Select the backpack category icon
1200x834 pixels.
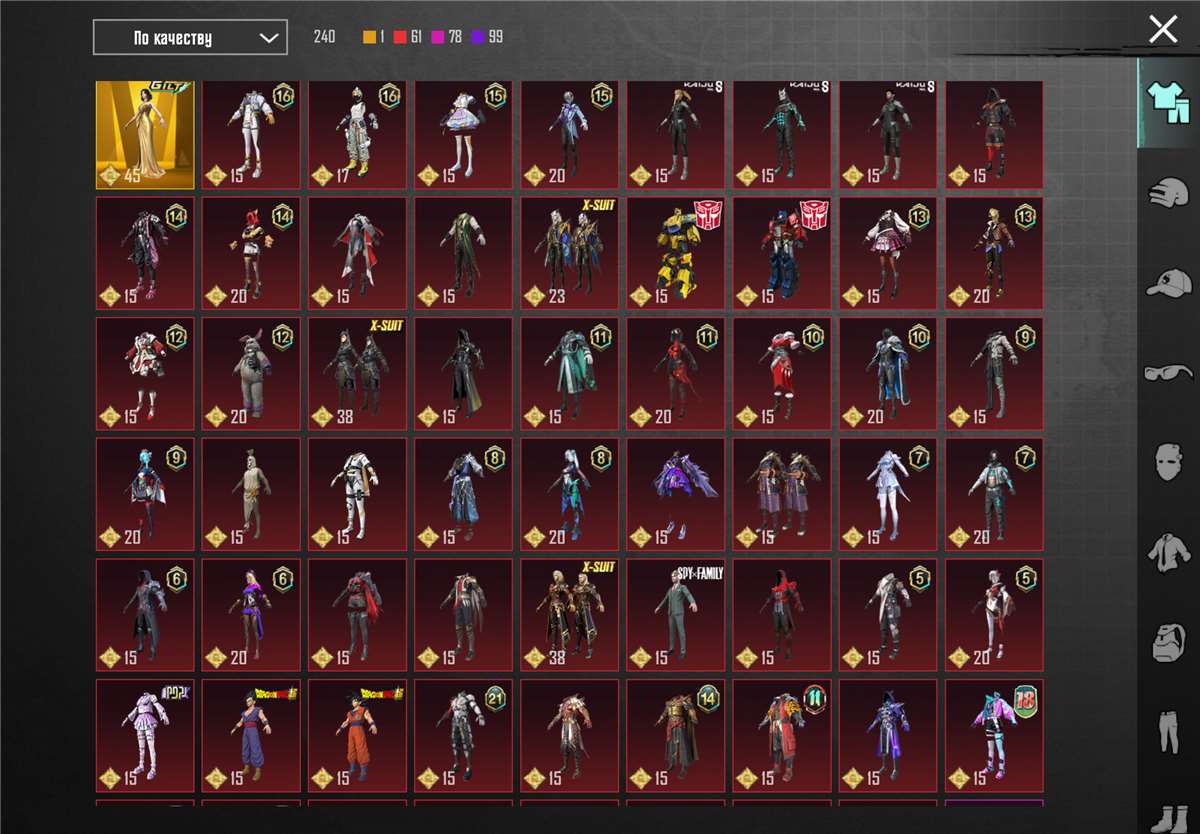point(1166,641)
